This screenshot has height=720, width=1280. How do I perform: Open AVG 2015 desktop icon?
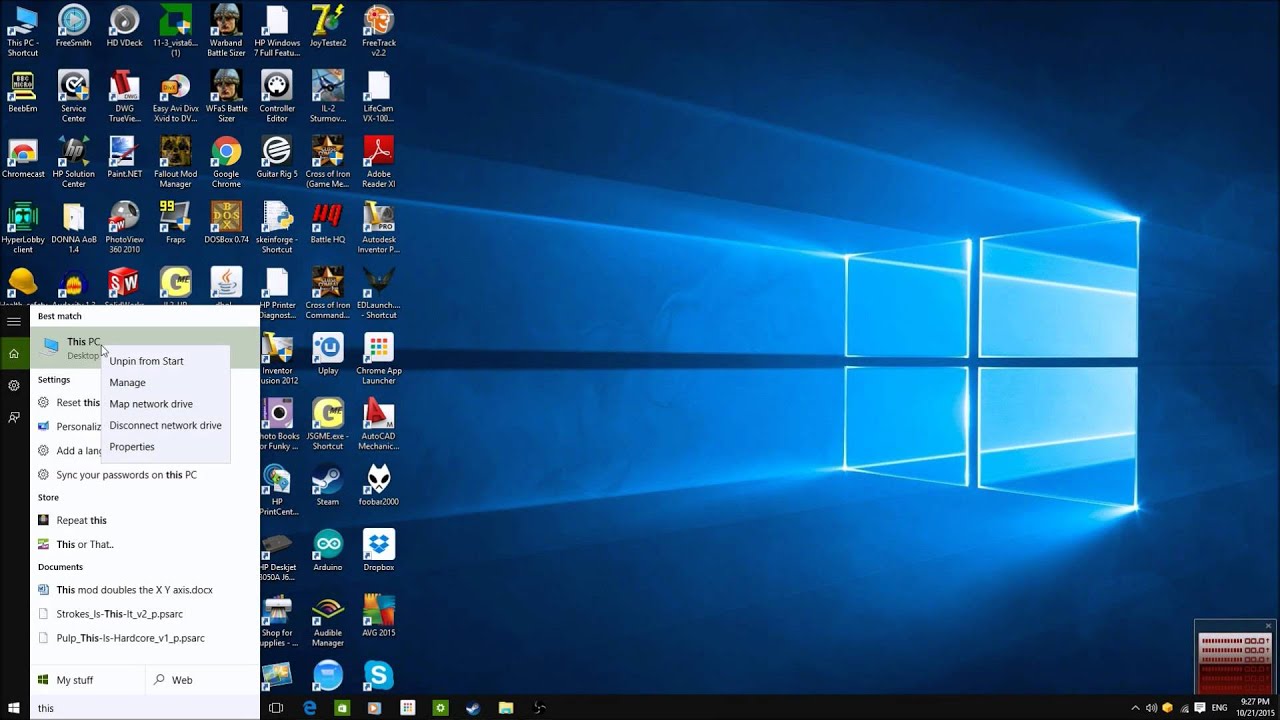pos(379,616)
